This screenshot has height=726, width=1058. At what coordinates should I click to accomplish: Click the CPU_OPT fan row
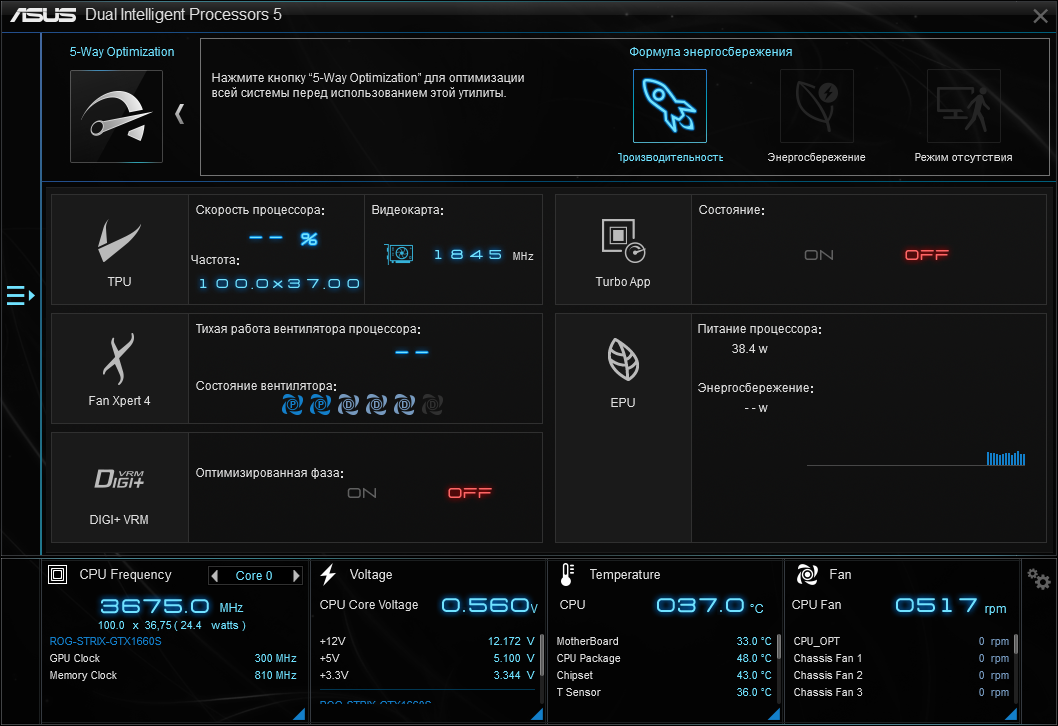point(901,641)
